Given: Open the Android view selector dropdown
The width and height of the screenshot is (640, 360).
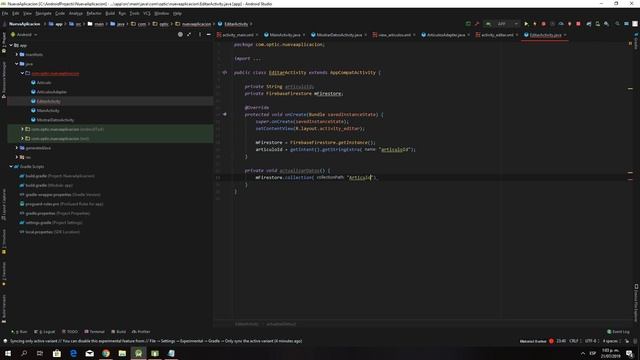Looking at the screenshot, I should point(24,35).
